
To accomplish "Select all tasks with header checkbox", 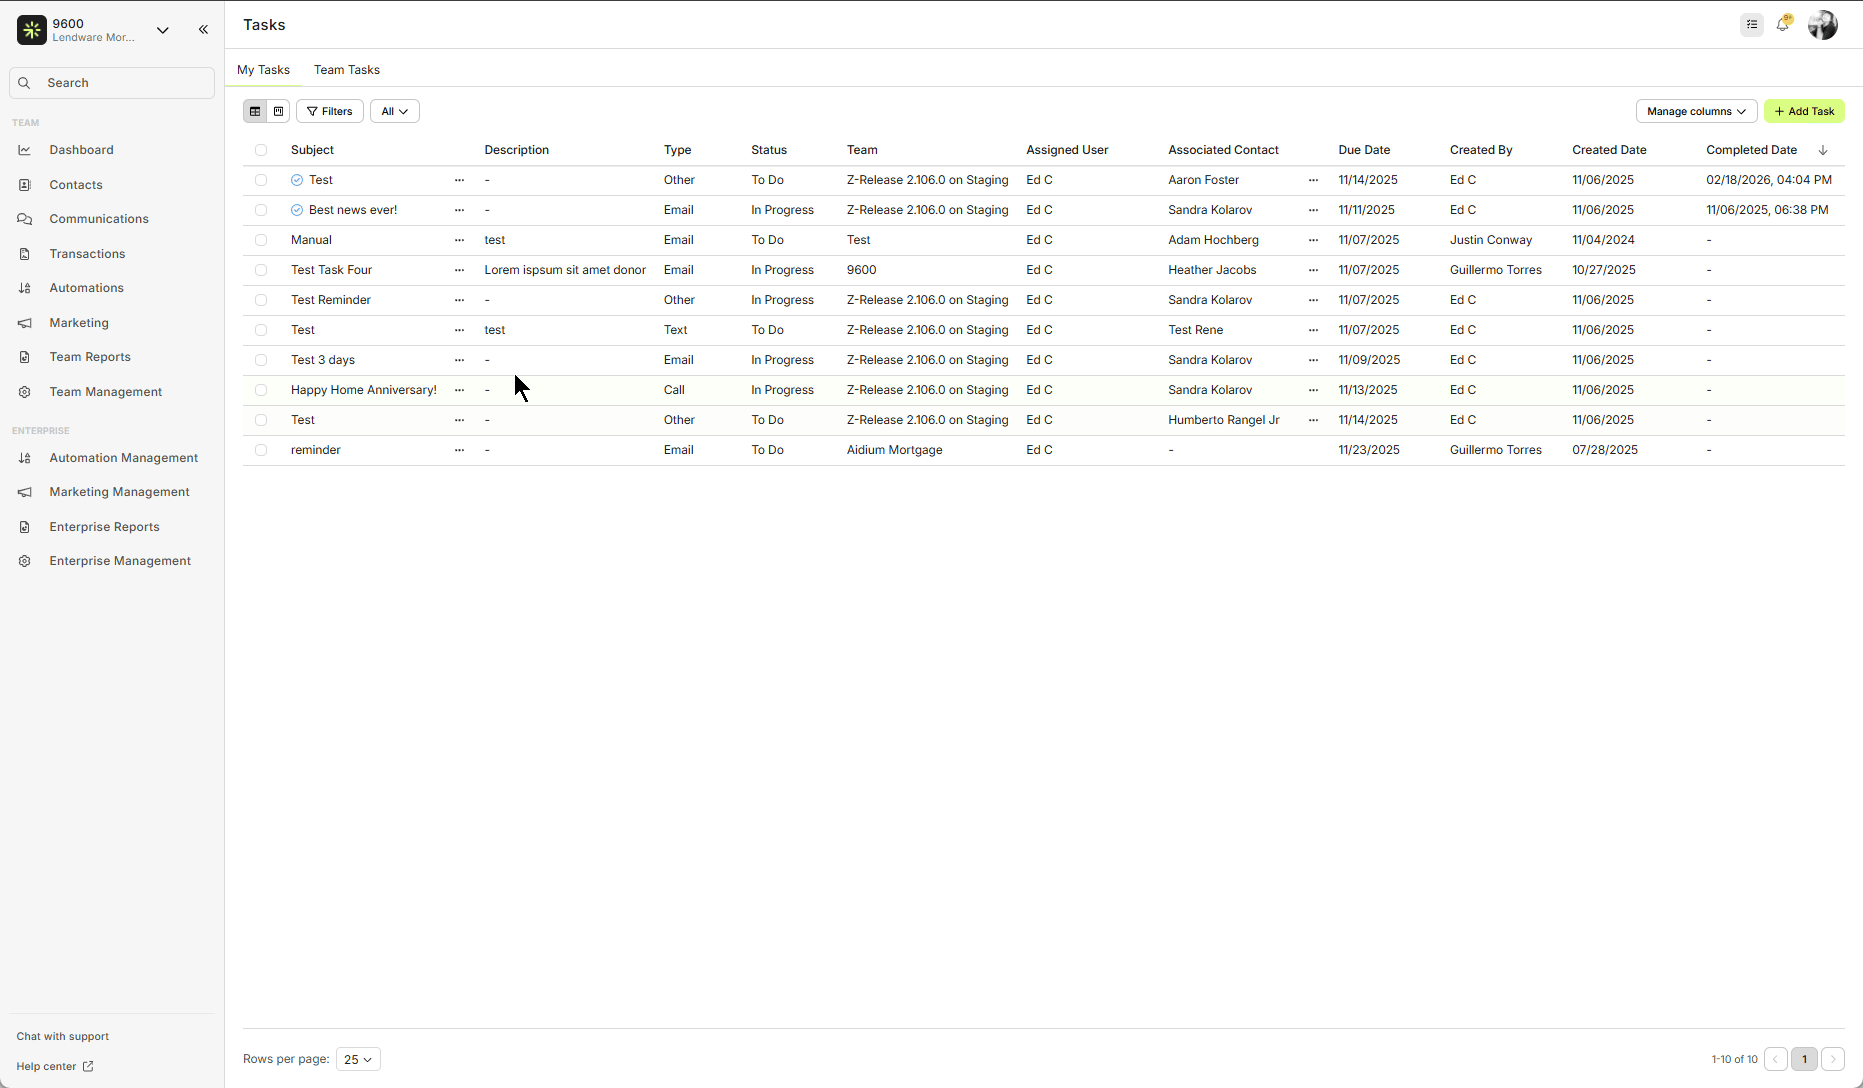I will (261, 150).
